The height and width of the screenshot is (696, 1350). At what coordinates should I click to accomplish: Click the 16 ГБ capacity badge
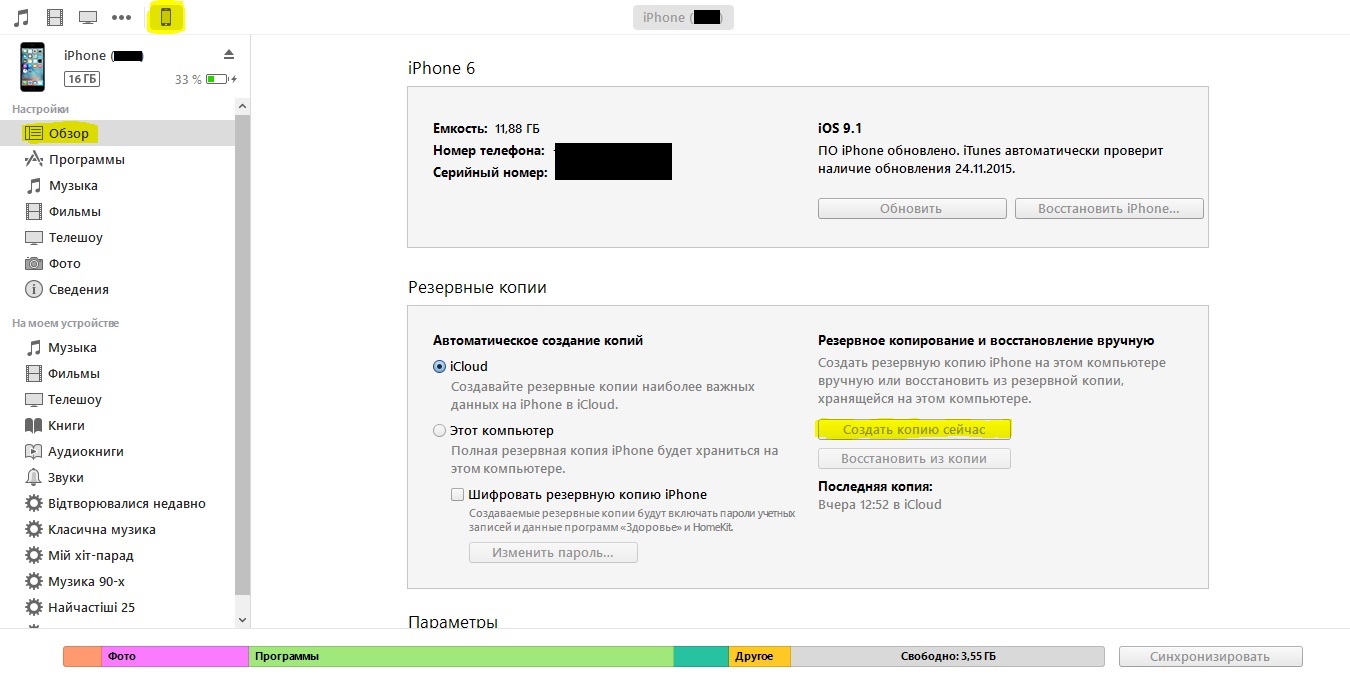point(82,79)
